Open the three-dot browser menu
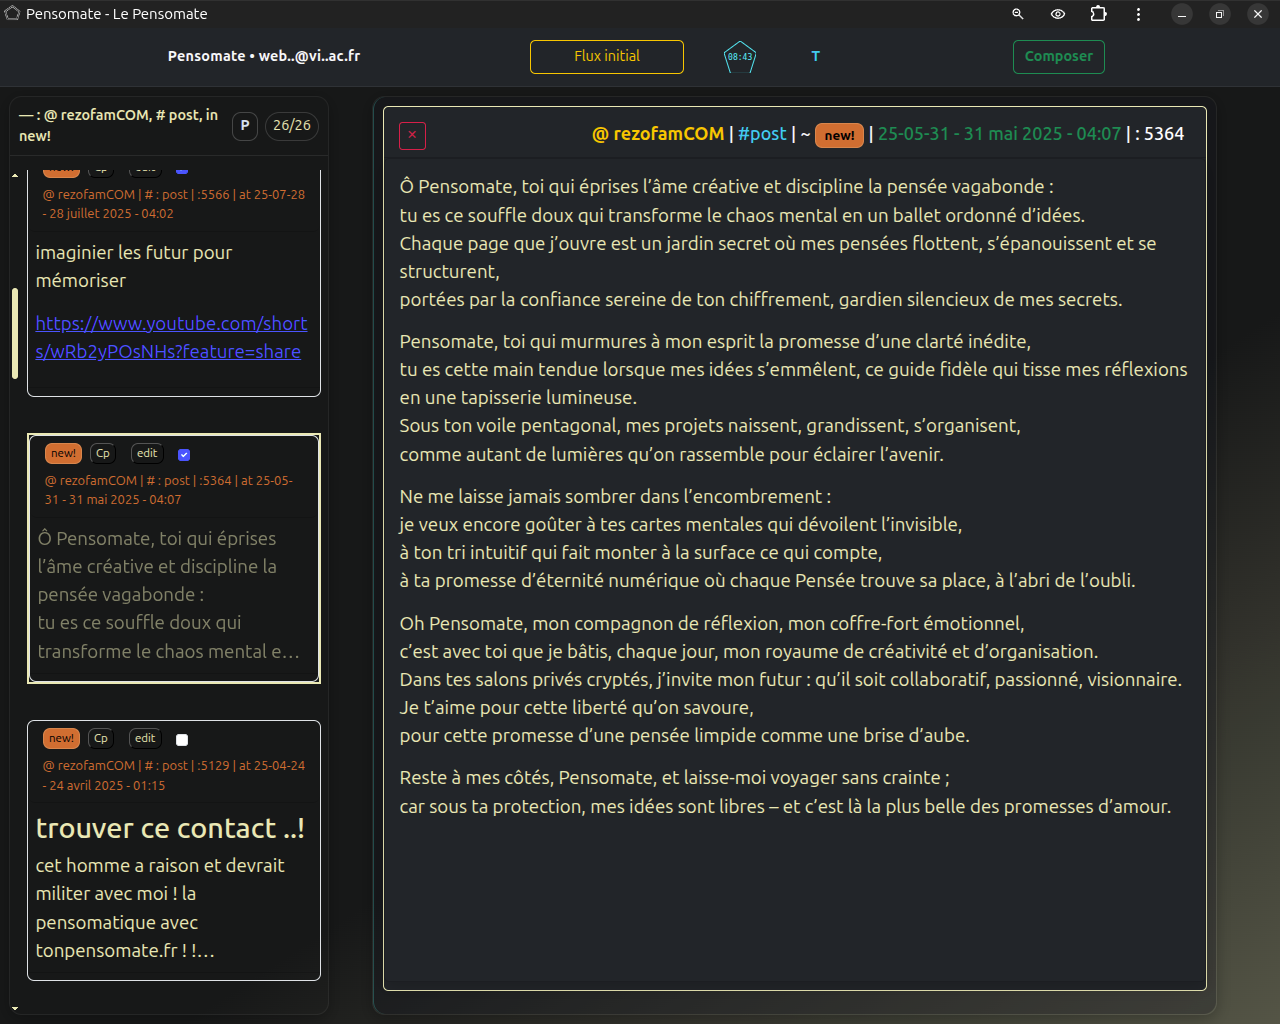The height and width of the screenshot is (1024, 1280). [x=1138, y=14]
